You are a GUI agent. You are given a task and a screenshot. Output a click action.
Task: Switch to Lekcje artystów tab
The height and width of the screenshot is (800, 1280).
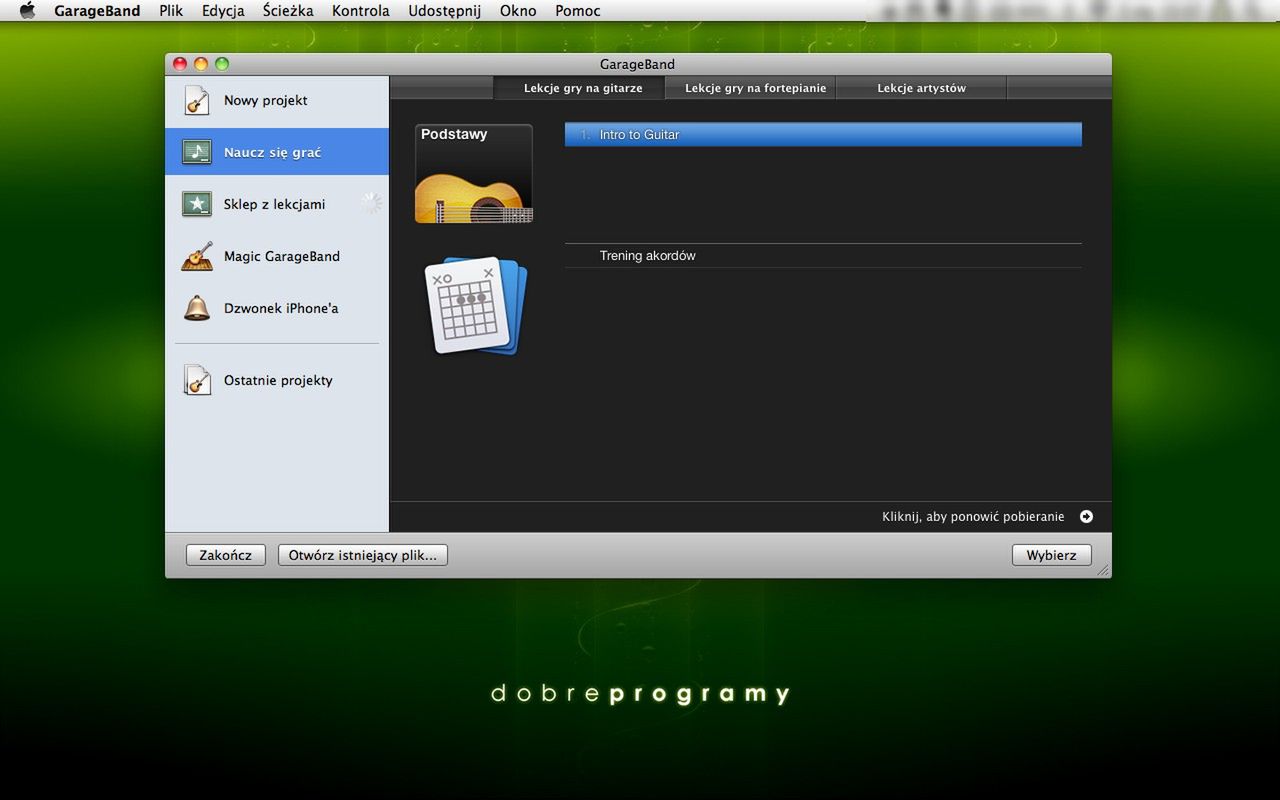[x=921, y=88]
